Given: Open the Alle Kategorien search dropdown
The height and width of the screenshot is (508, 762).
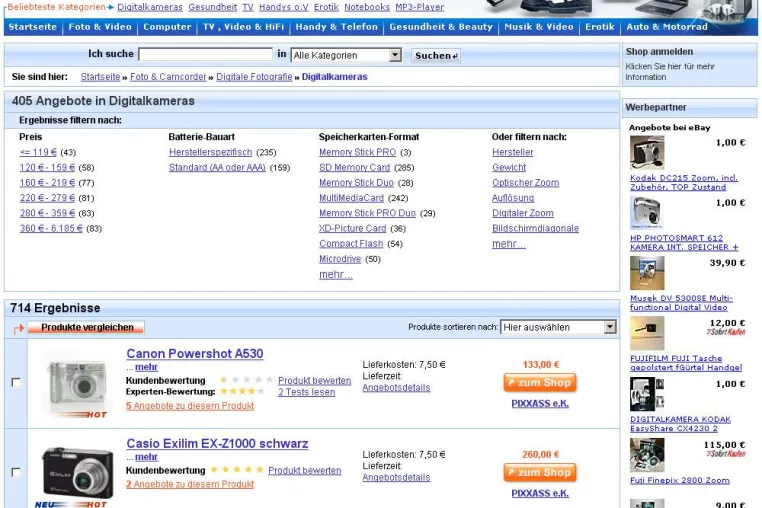Looking at the screenshot, I should (346, 55).
